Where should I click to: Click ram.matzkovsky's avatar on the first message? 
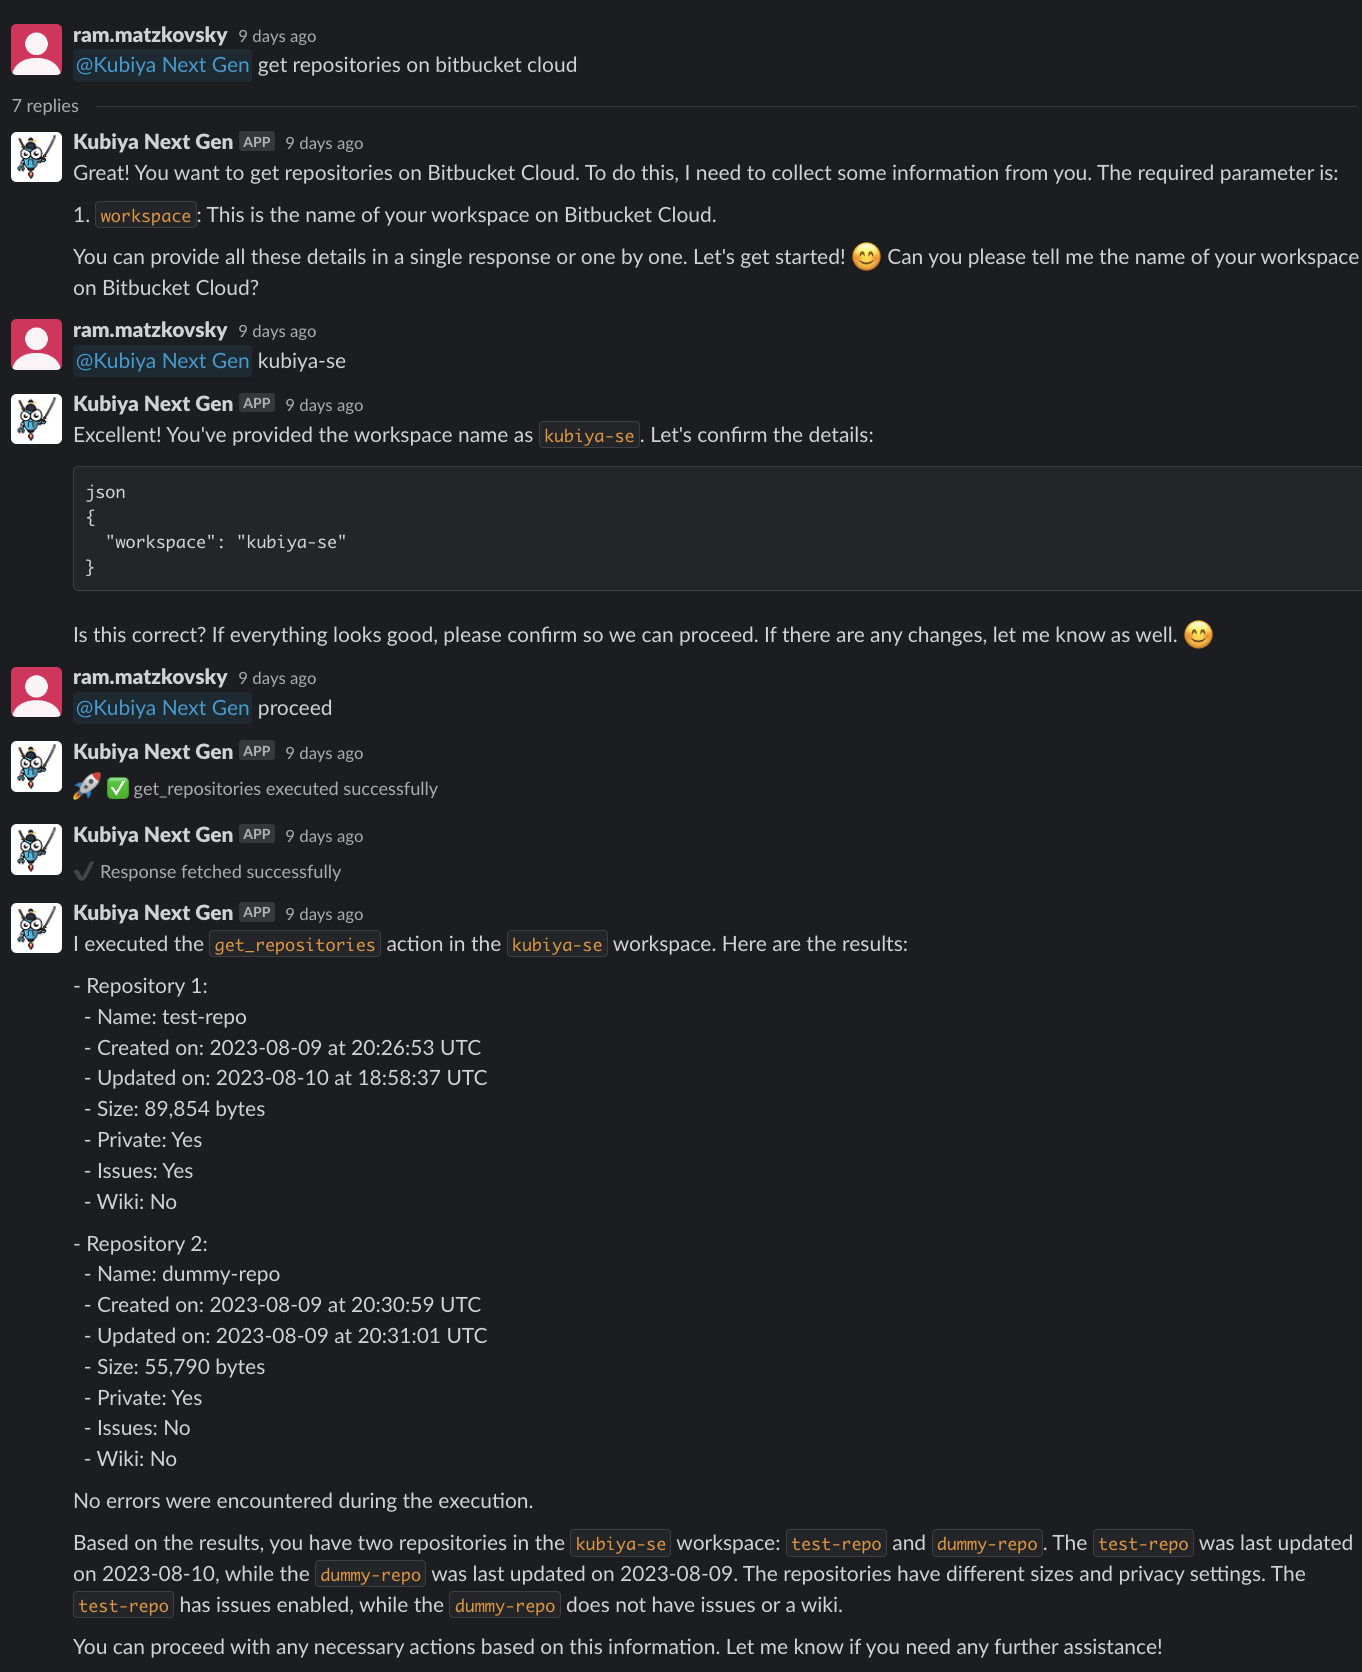[36, 50]
